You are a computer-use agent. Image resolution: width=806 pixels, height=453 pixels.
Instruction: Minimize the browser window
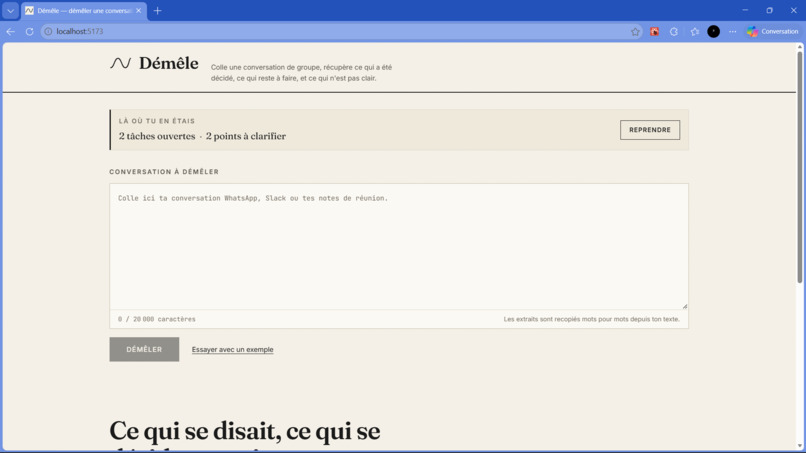tap(745, 10)
